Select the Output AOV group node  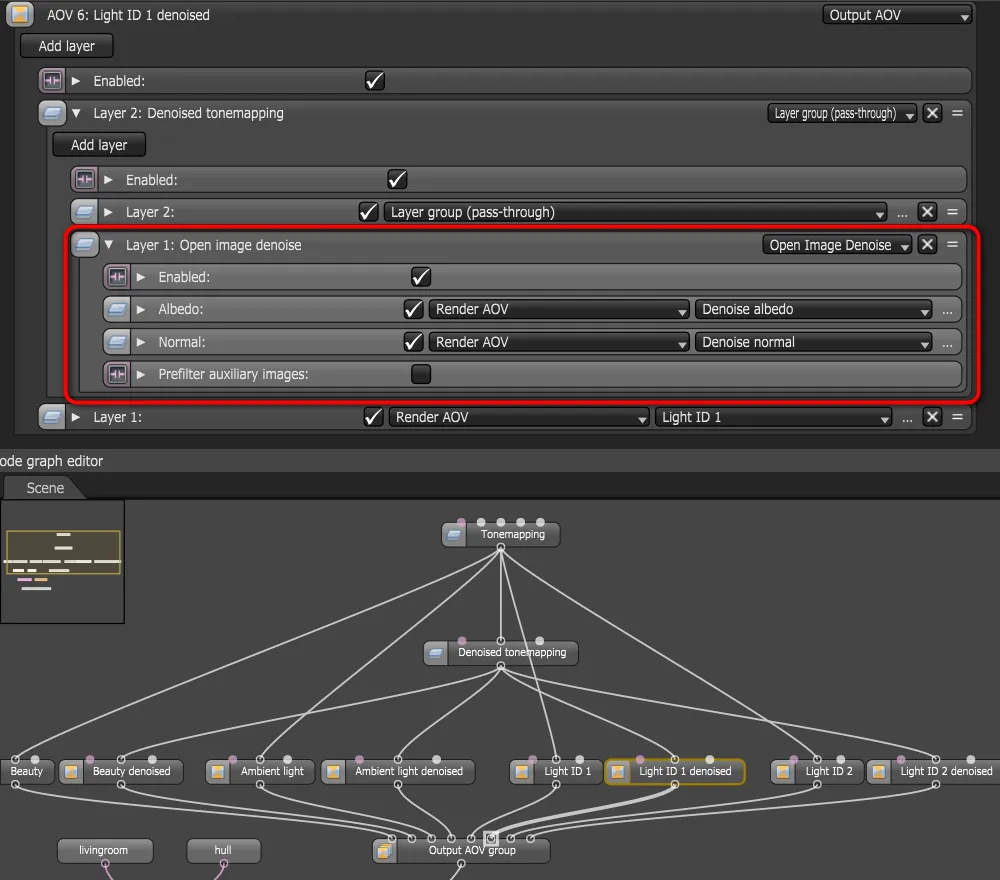472,851
